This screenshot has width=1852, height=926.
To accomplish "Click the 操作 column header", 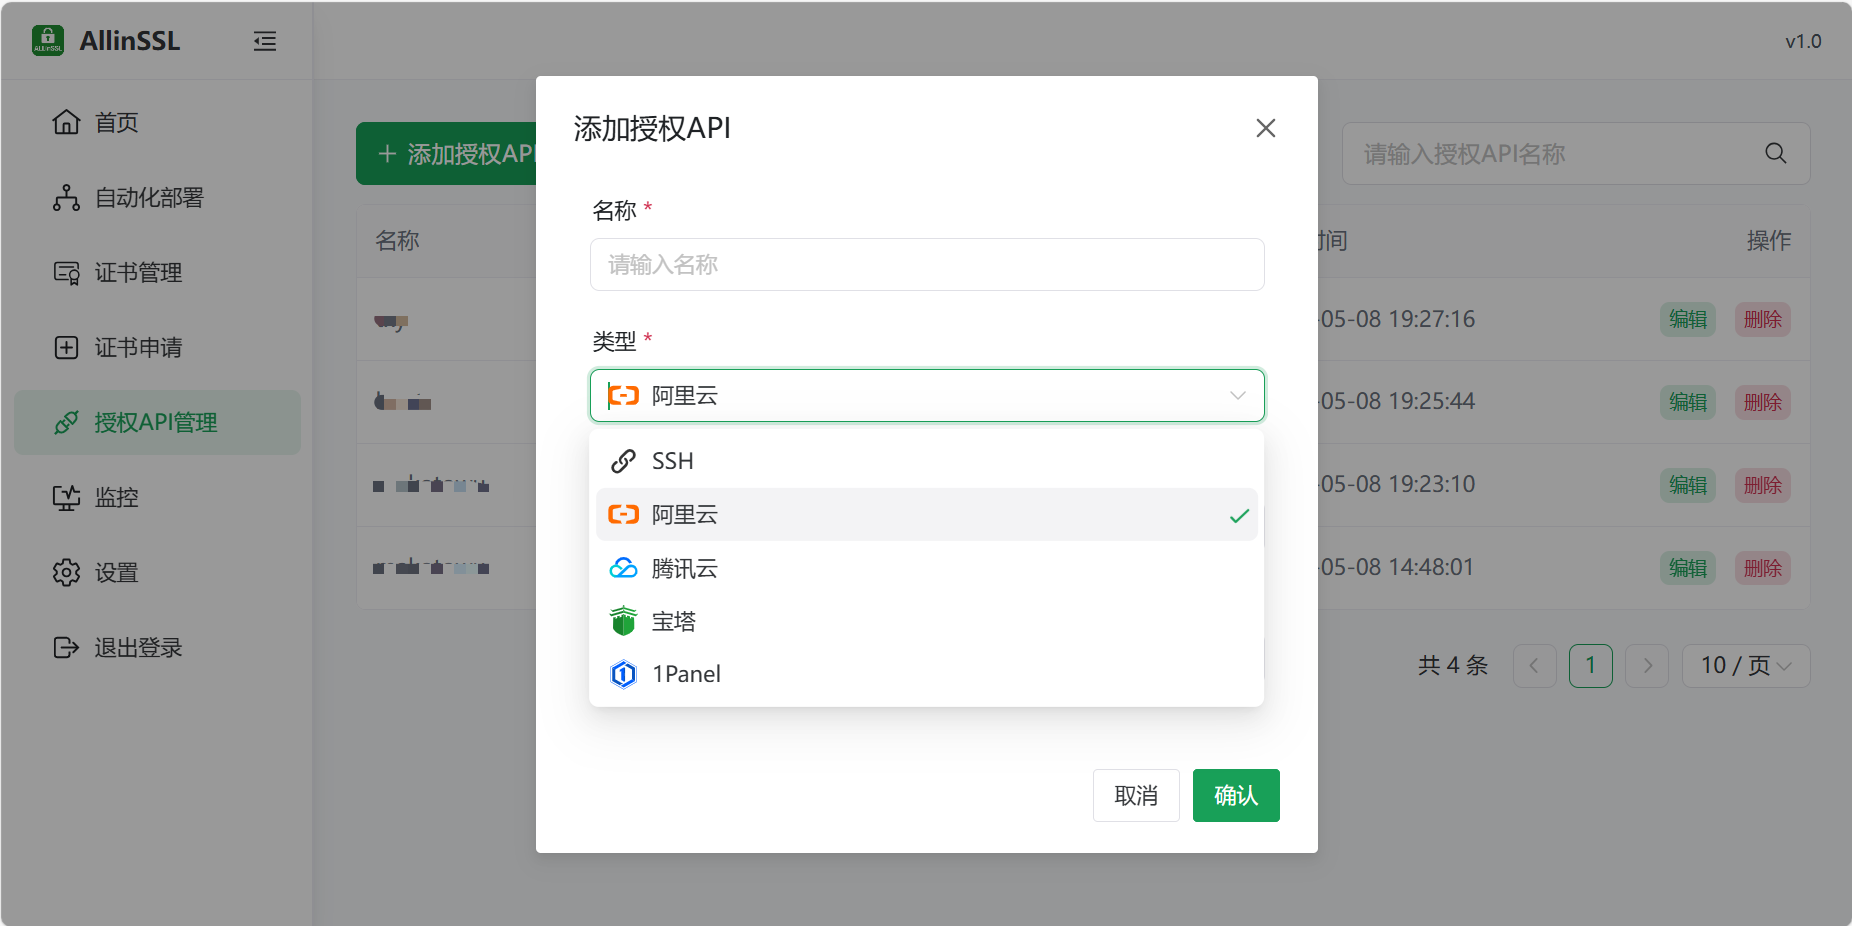I will [x=1769, y=241].
